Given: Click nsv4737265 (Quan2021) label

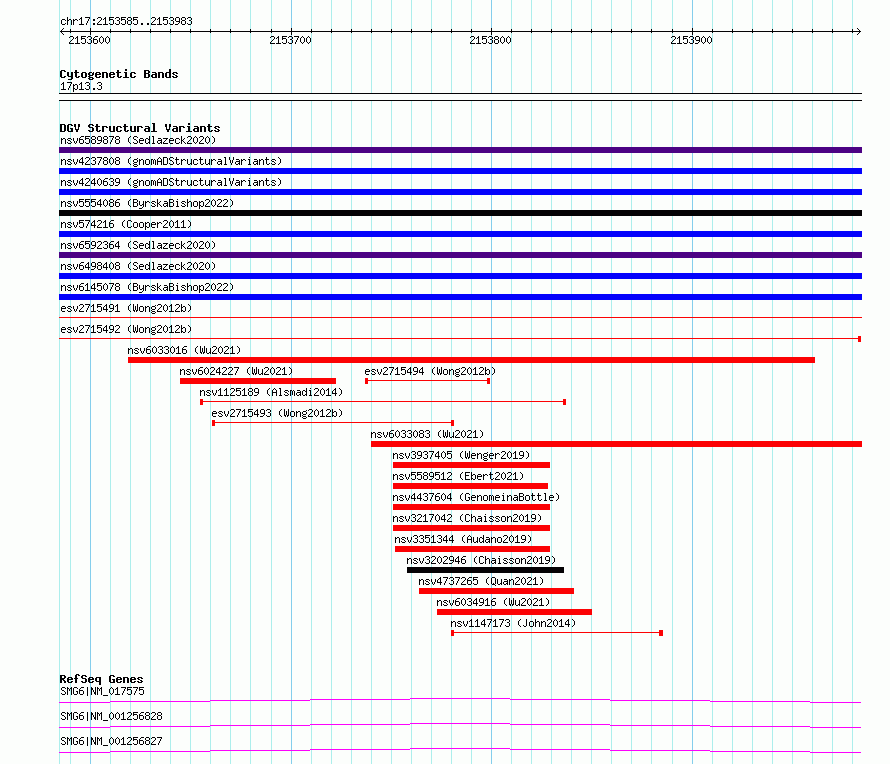Looking at the screenshot, I should coord(481,581).
